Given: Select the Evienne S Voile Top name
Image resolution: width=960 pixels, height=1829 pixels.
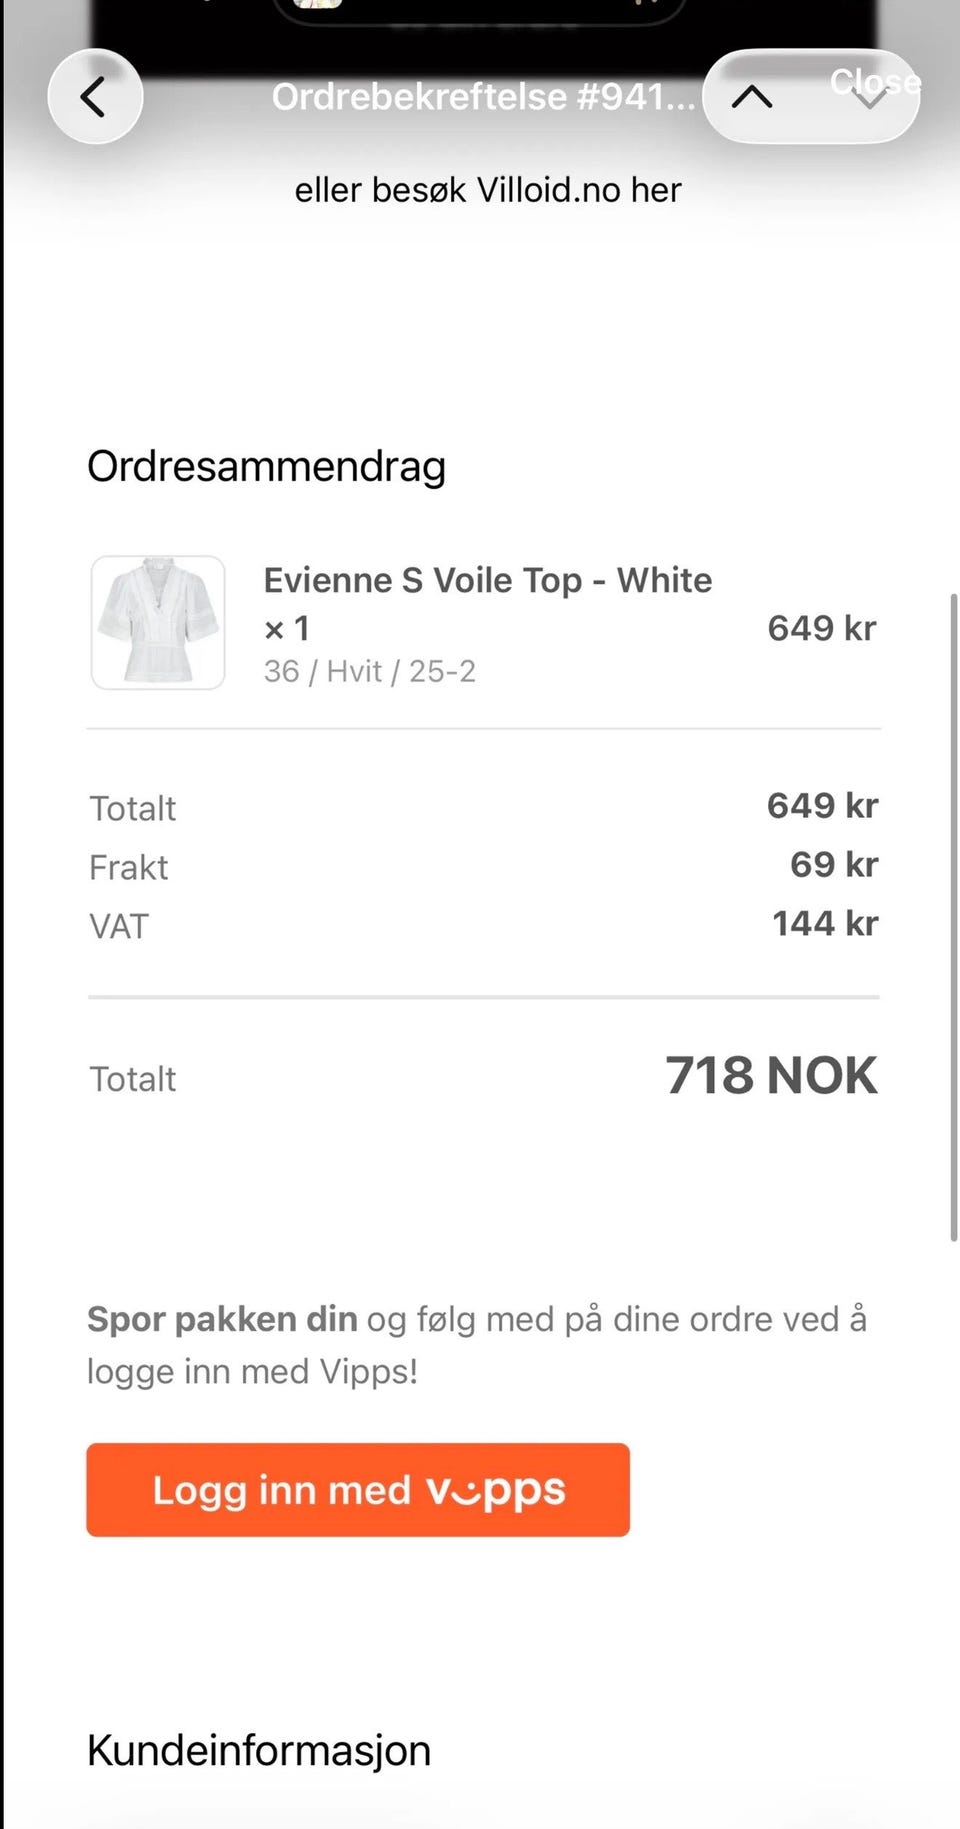Looking at the screenshot, I should [488, 580].
